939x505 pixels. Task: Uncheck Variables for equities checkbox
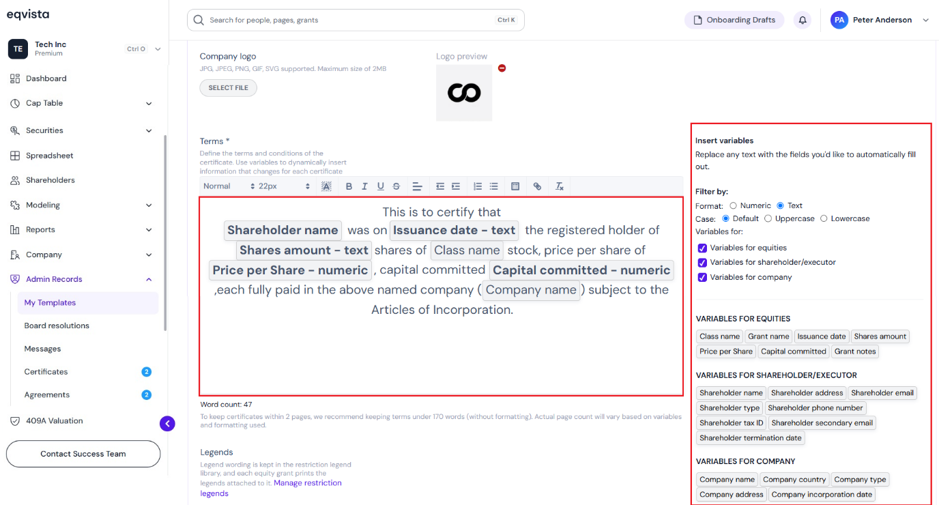tap(702, 248)
